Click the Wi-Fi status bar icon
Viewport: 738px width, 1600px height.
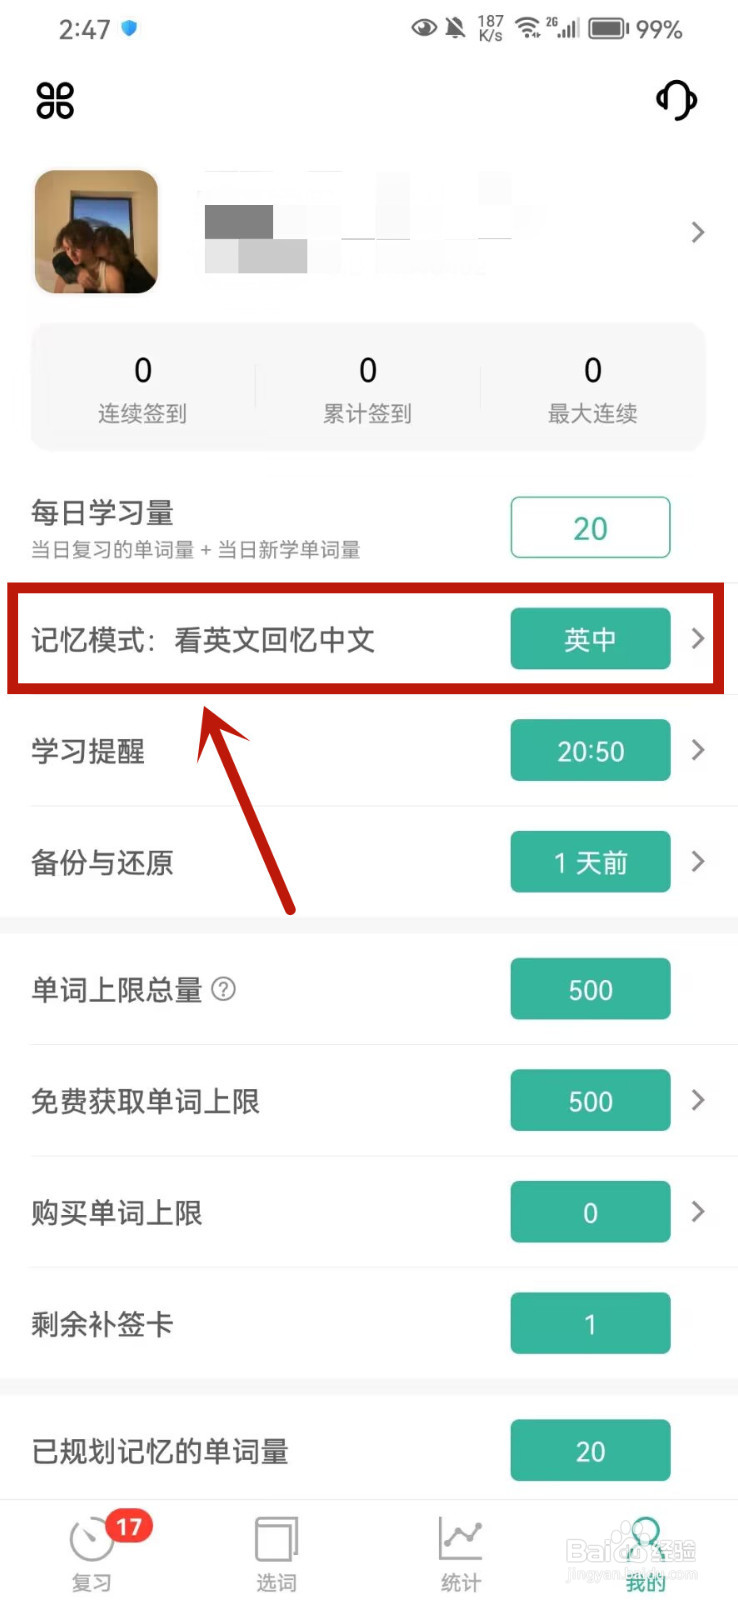[x=527, y=29]
